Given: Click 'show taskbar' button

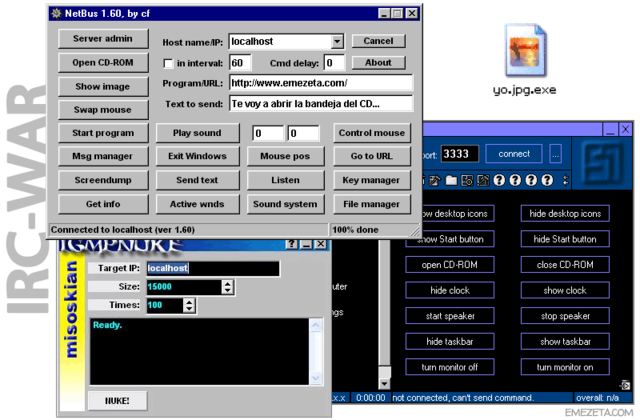Looking at the screenshot, I should (565, 342).
